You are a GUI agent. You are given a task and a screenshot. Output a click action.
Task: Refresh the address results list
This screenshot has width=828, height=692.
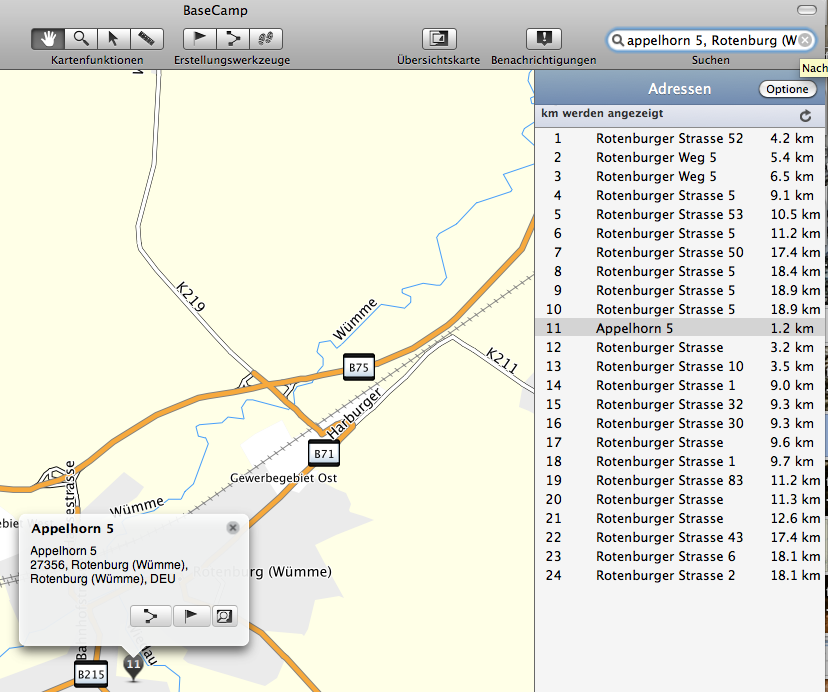[x=805, y=116]
